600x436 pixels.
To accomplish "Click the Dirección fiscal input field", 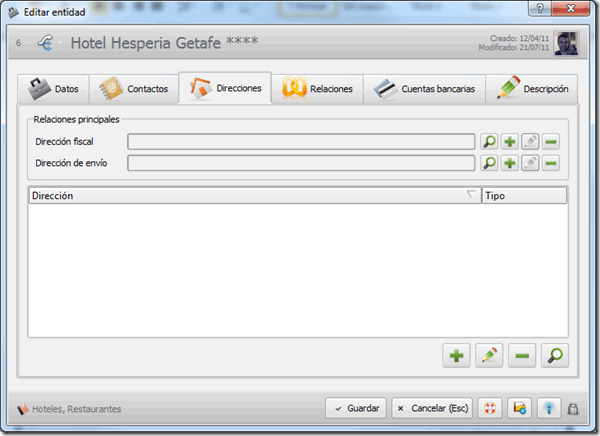I will coord(301,142).
